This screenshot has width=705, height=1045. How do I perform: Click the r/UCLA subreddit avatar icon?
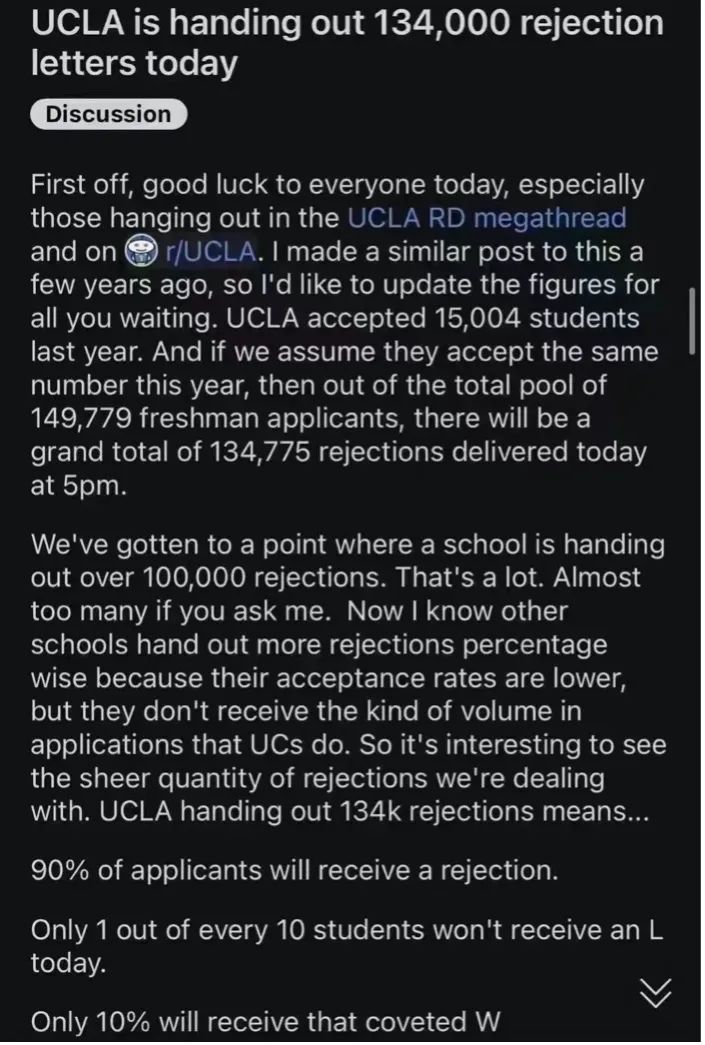point(141,251)
